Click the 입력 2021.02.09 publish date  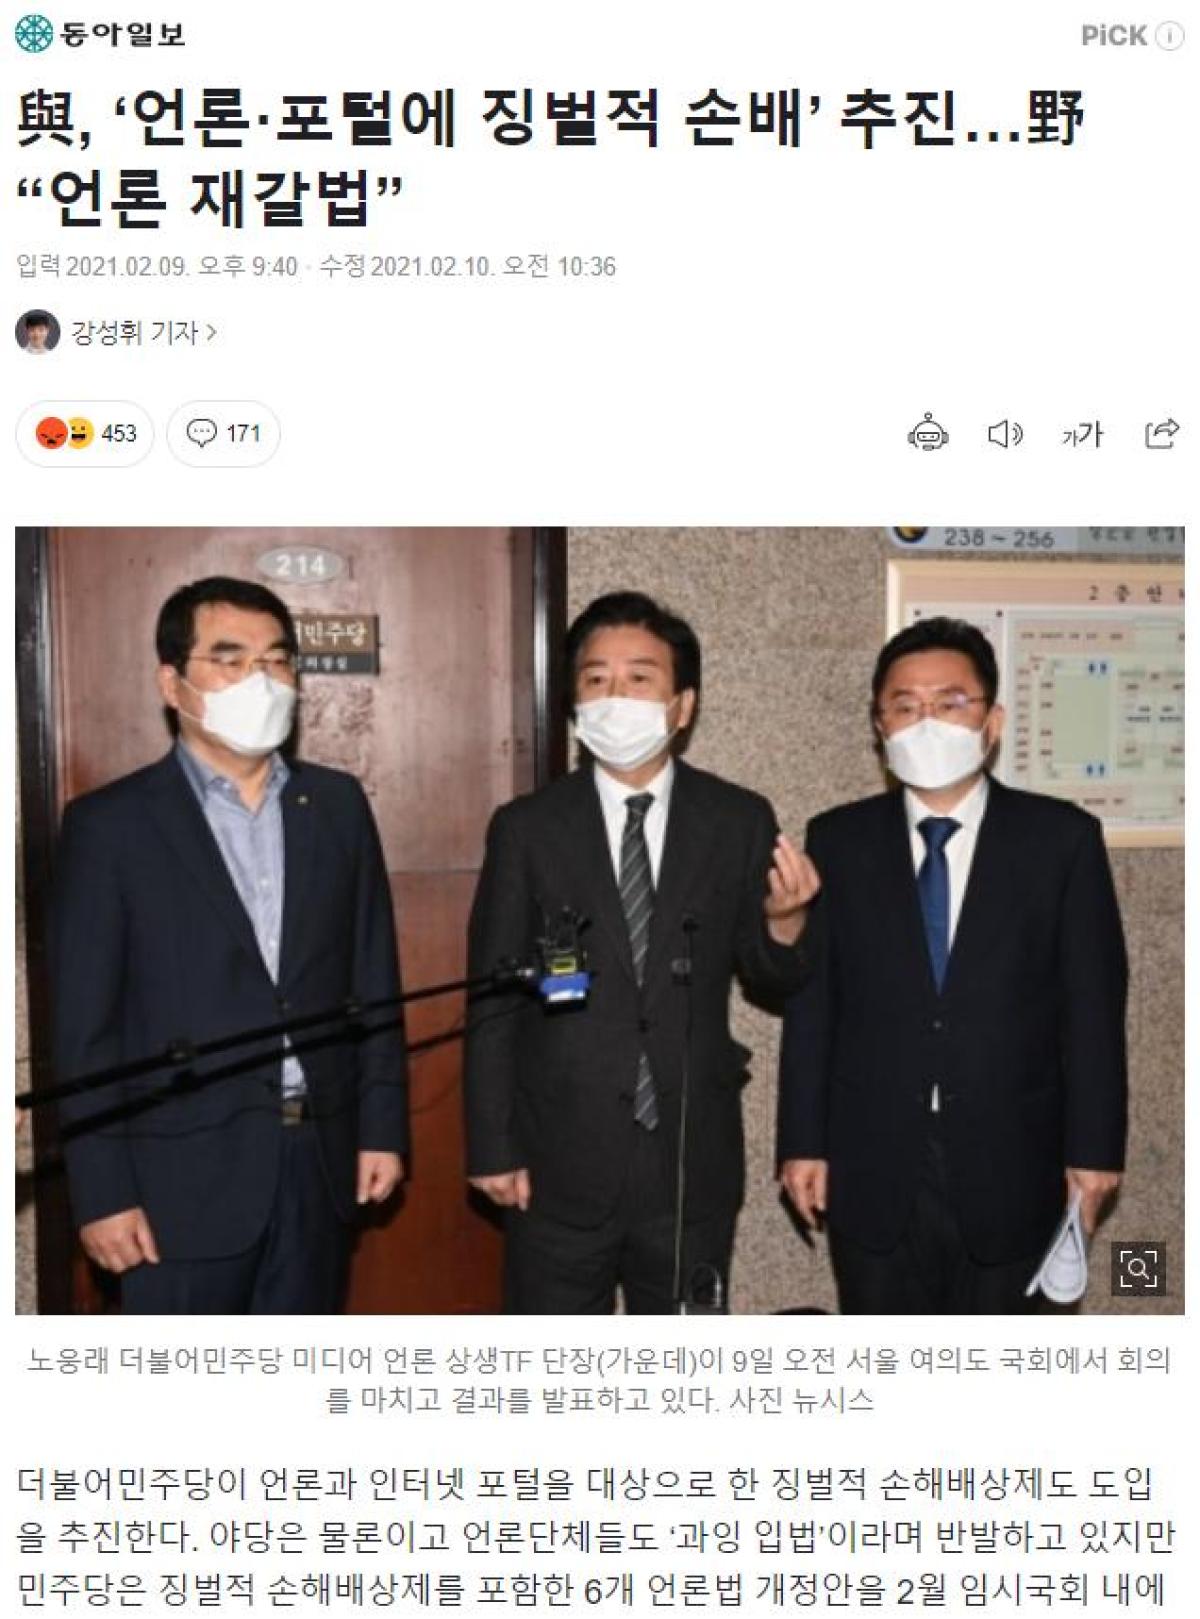pos(157,267)
